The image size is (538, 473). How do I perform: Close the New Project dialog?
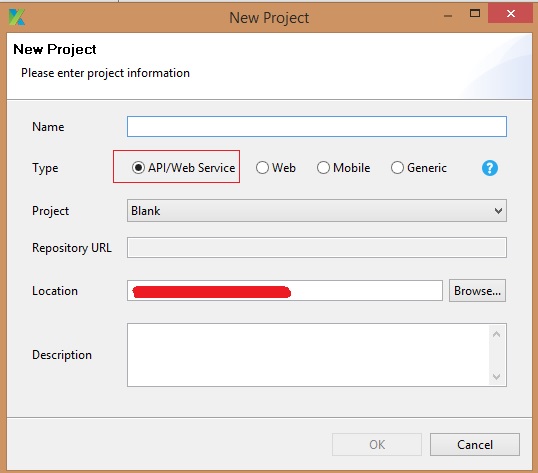pos(511,13)
